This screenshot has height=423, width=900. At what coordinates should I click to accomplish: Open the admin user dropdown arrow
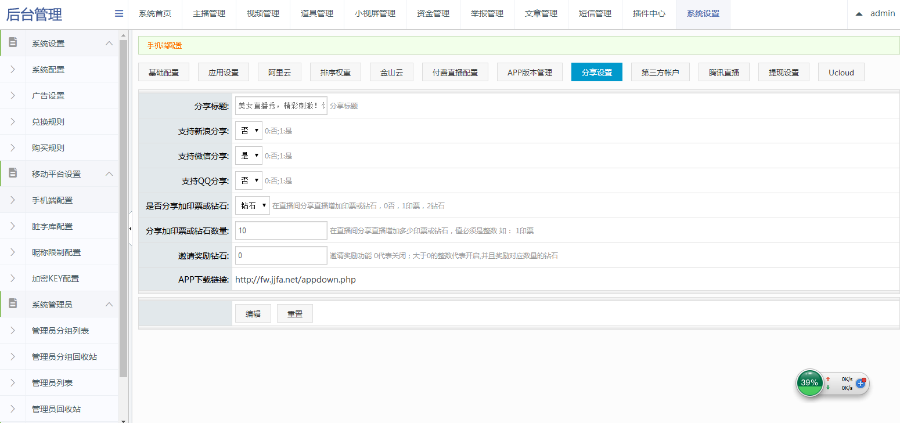pos(859,14)
